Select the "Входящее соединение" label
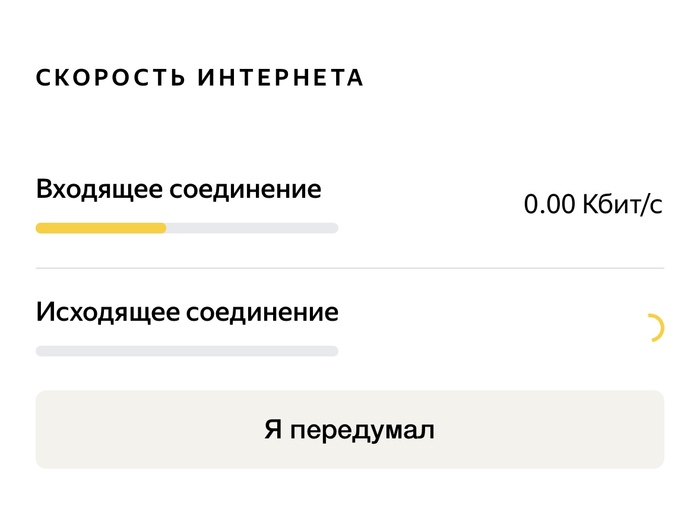Image resolution: width=700 pixels, height=518 pixels. [178, 189]
